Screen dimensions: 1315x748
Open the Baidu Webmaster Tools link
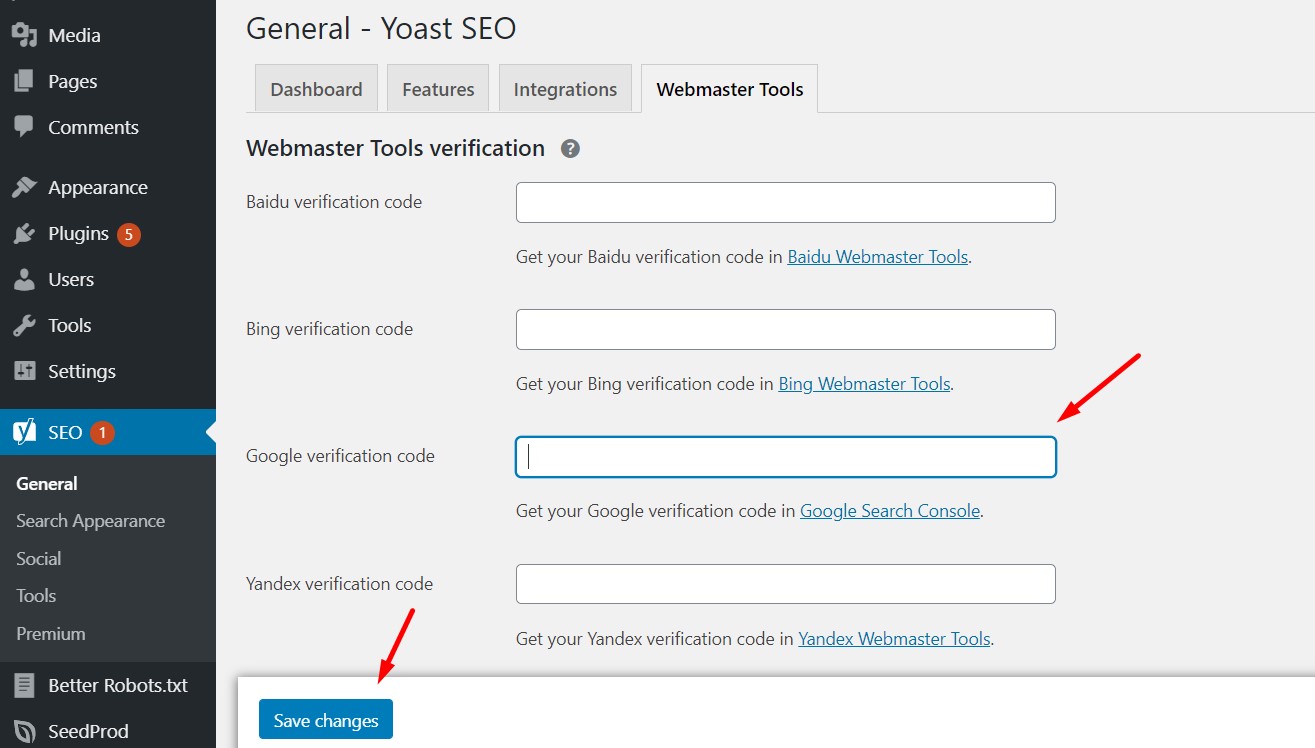(x=878, y=257)
